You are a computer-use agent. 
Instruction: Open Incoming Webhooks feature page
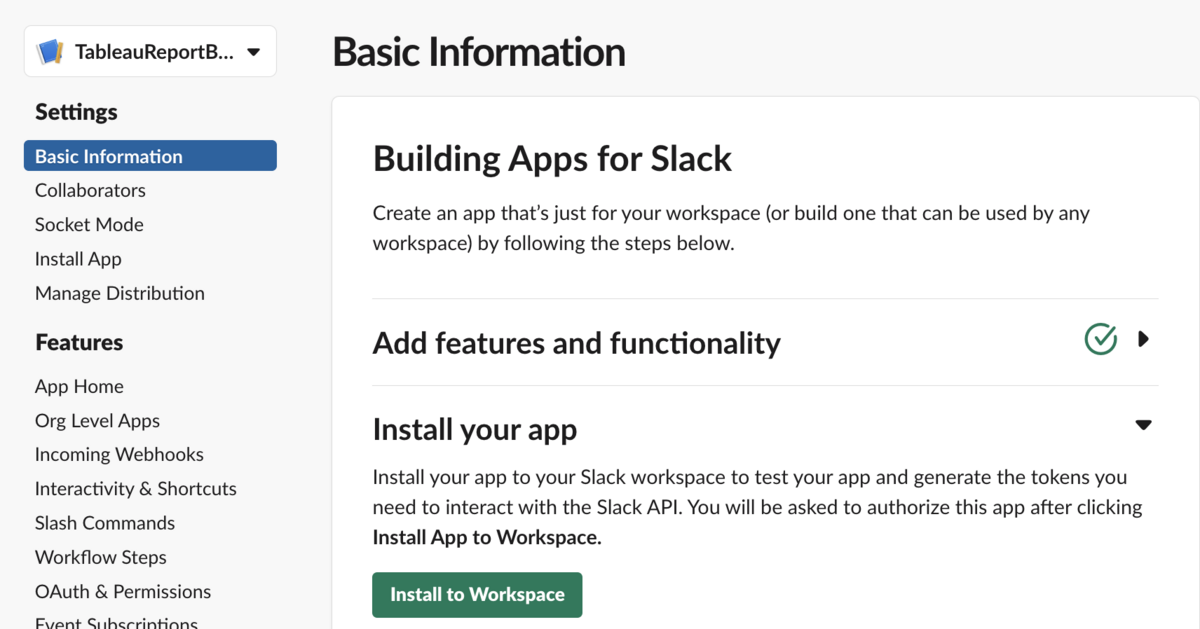(119, 454)
